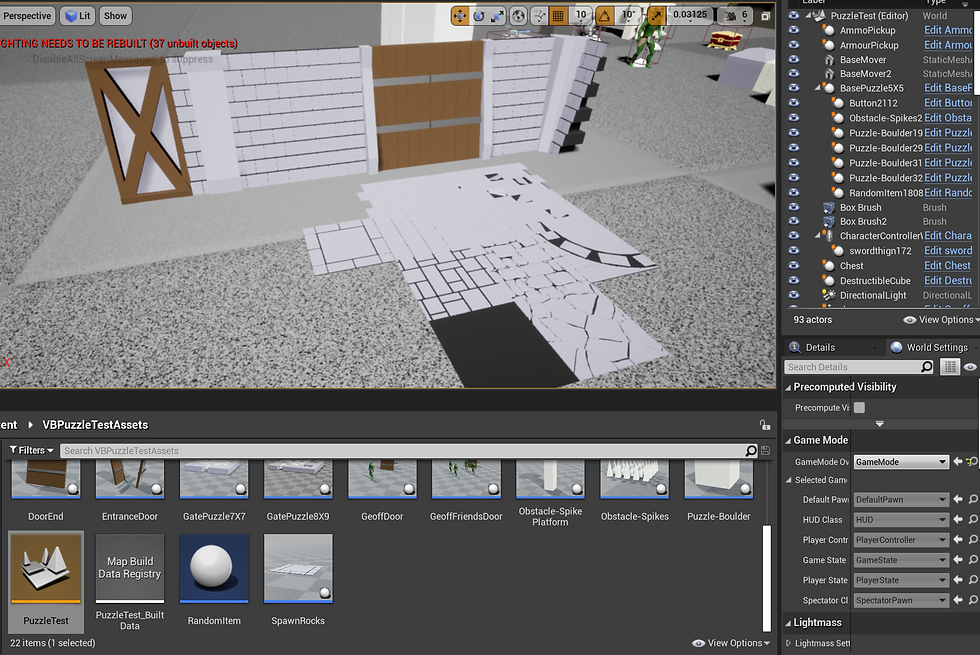
Task: Toggle visibility of Box Brush actor
Action: (794, 207)
